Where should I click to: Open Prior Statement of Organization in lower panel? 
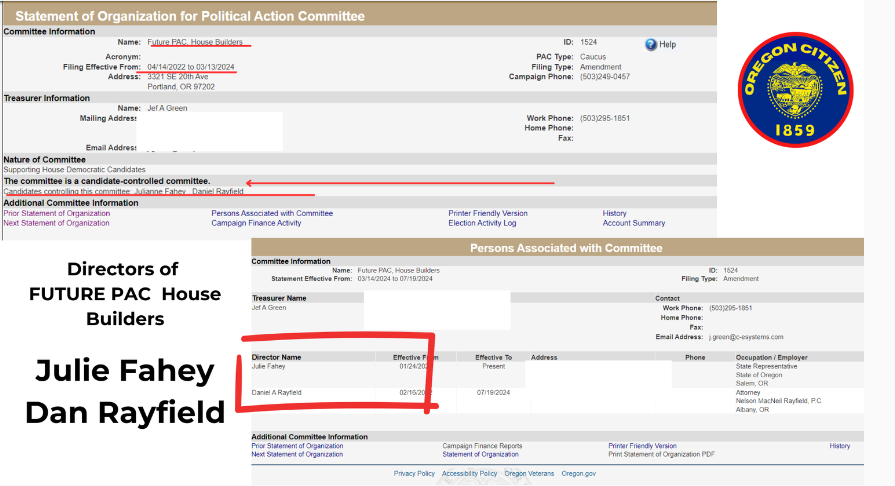pos(297,446)
